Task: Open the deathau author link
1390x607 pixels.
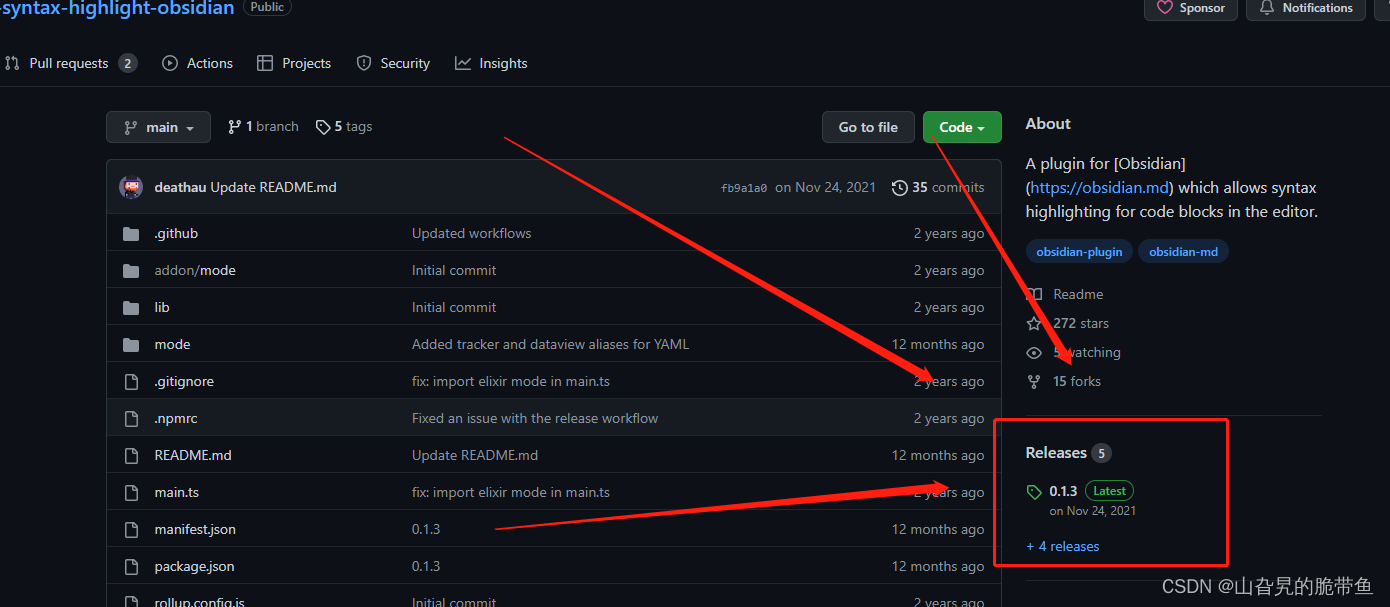Action: pos(180,187)
